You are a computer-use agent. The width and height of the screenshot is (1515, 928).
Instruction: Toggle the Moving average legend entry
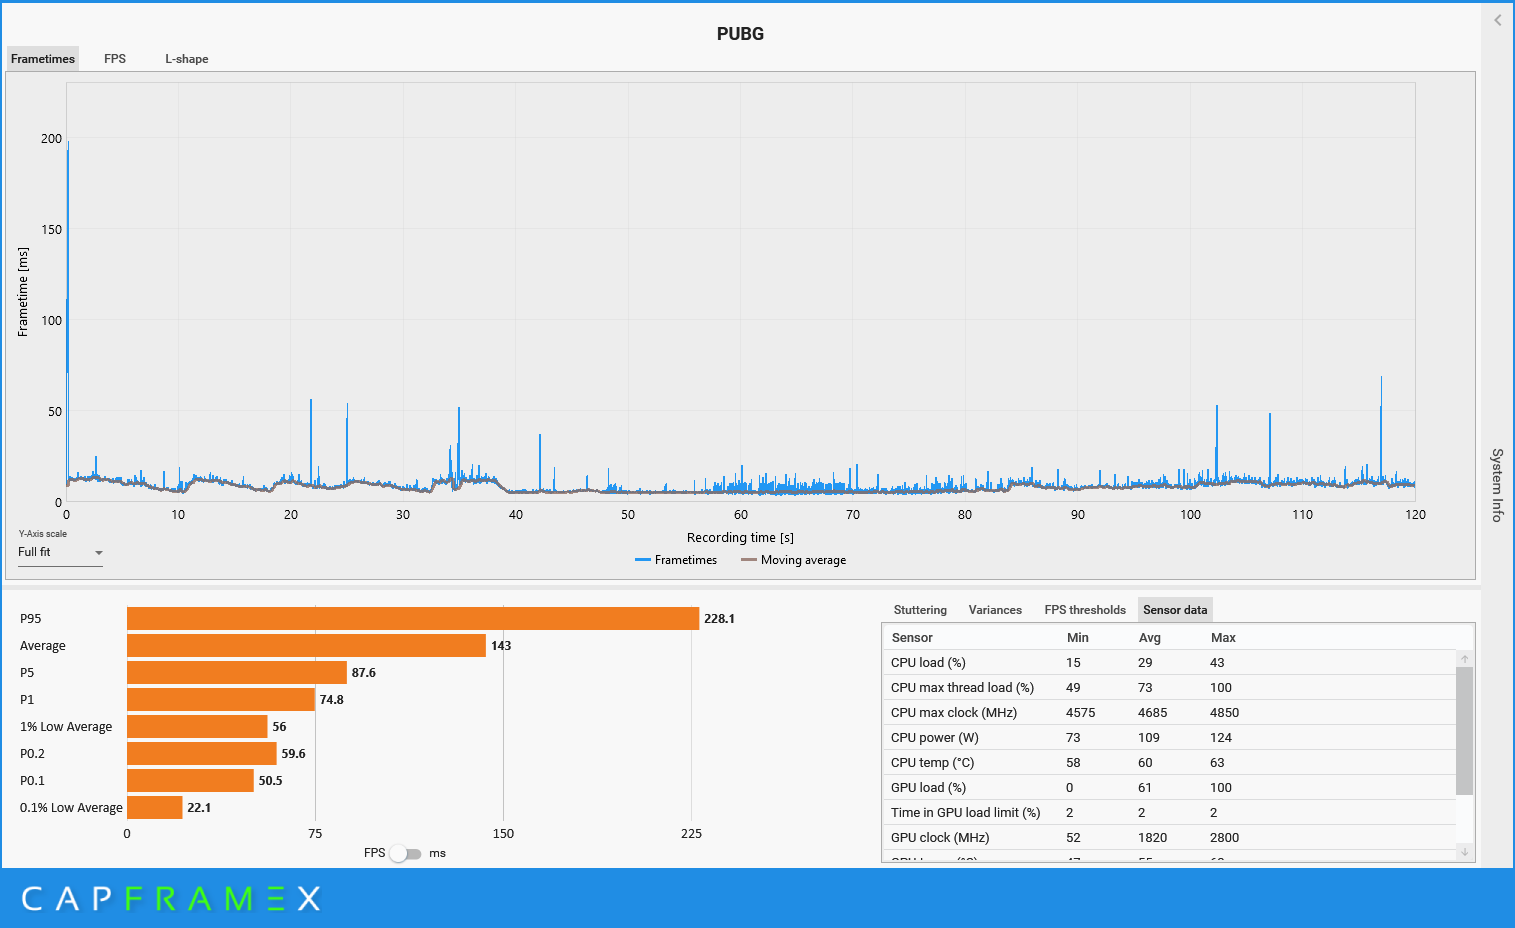pyautogui.click(x=793, y=560)
